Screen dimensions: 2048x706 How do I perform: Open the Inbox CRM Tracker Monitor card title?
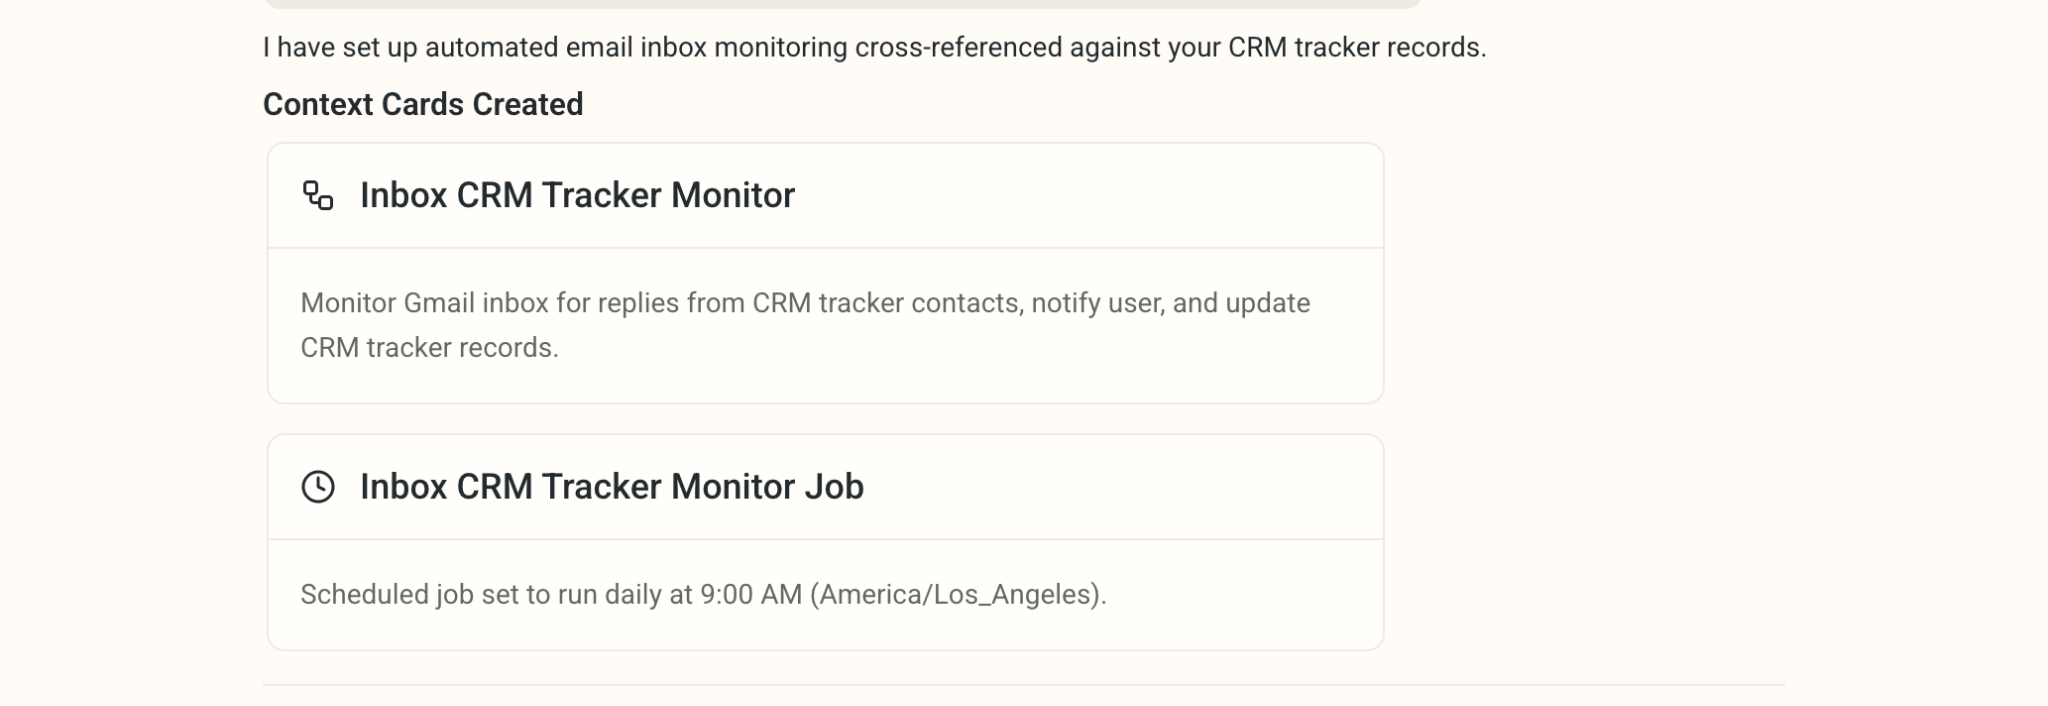pyautogui.click(x=577, y=195)
